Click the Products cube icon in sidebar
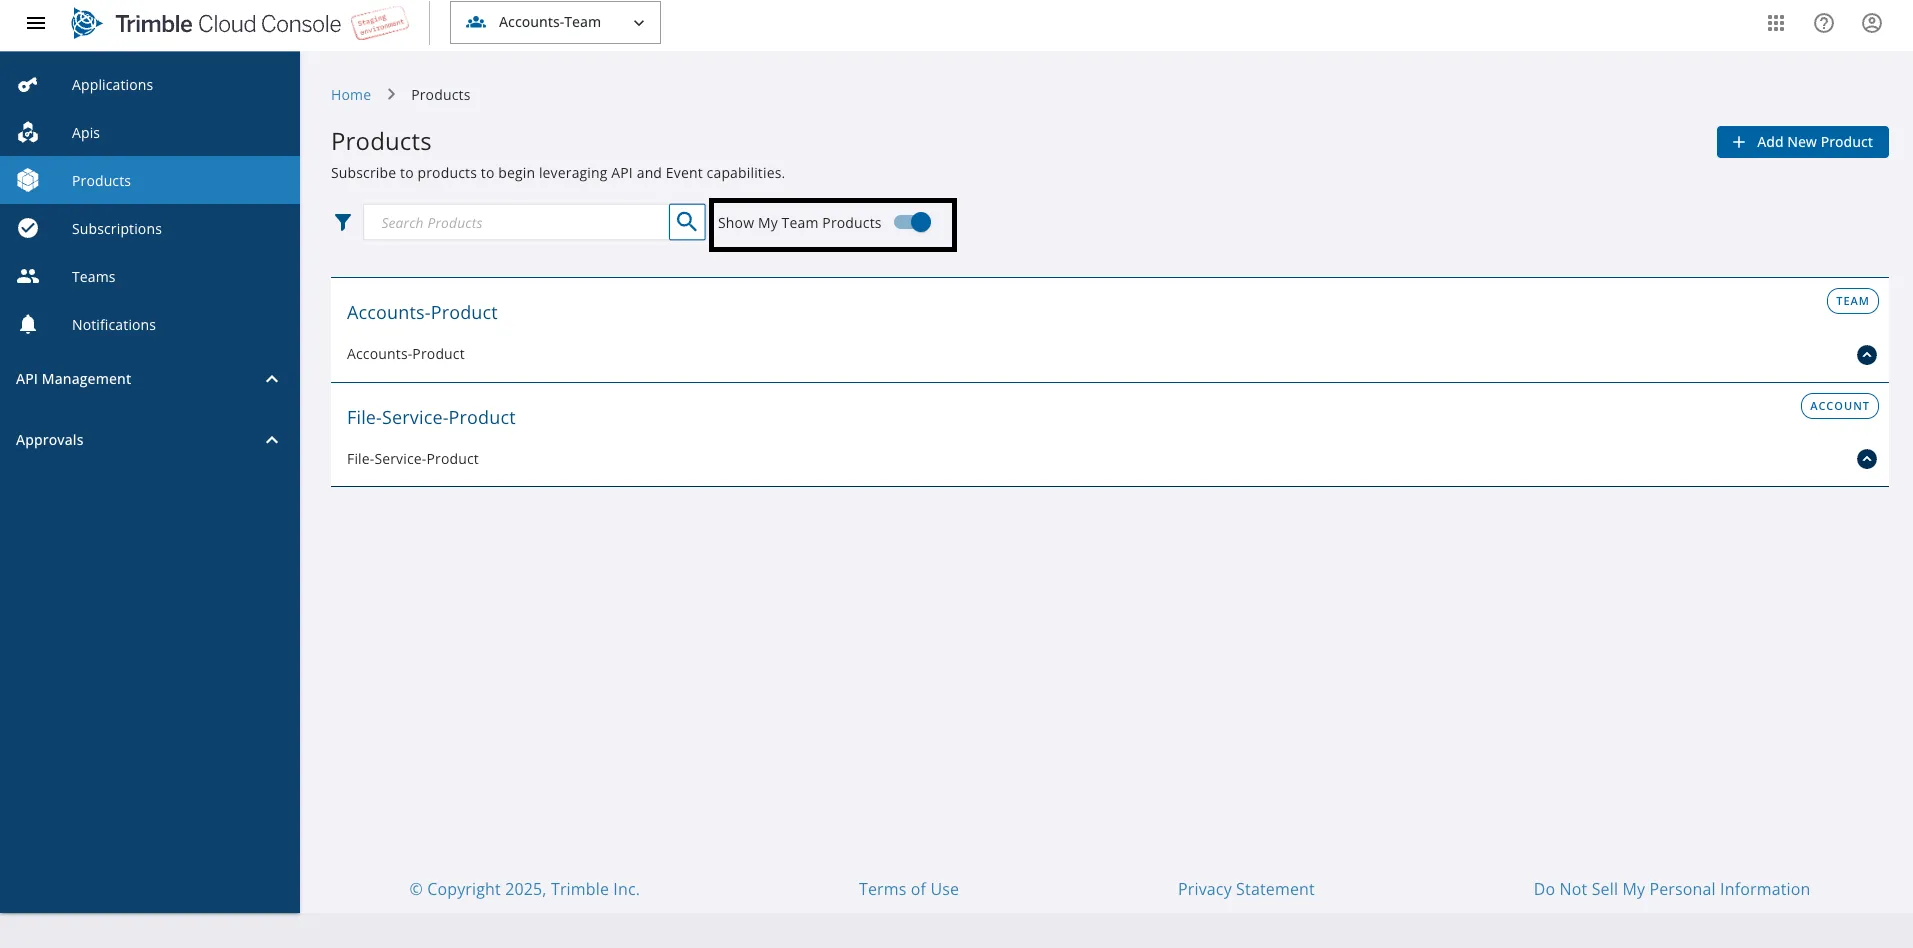The image size is (1913, 948). 28,180
